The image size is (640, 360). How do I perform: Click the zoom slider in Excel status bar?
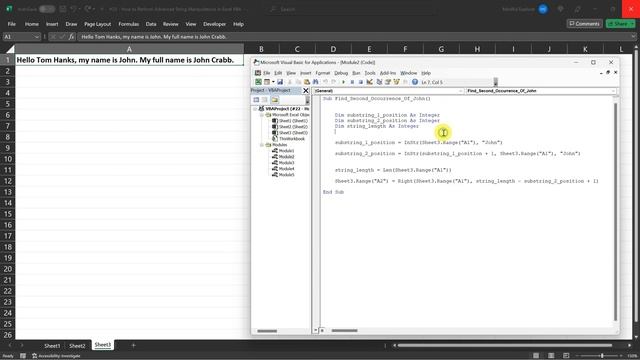pos(602,356)
